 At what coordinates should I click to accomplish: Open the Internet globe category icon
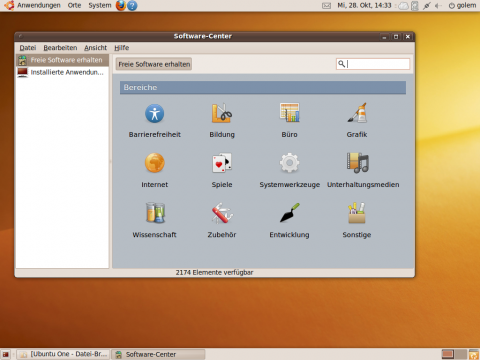coord(155,163)
